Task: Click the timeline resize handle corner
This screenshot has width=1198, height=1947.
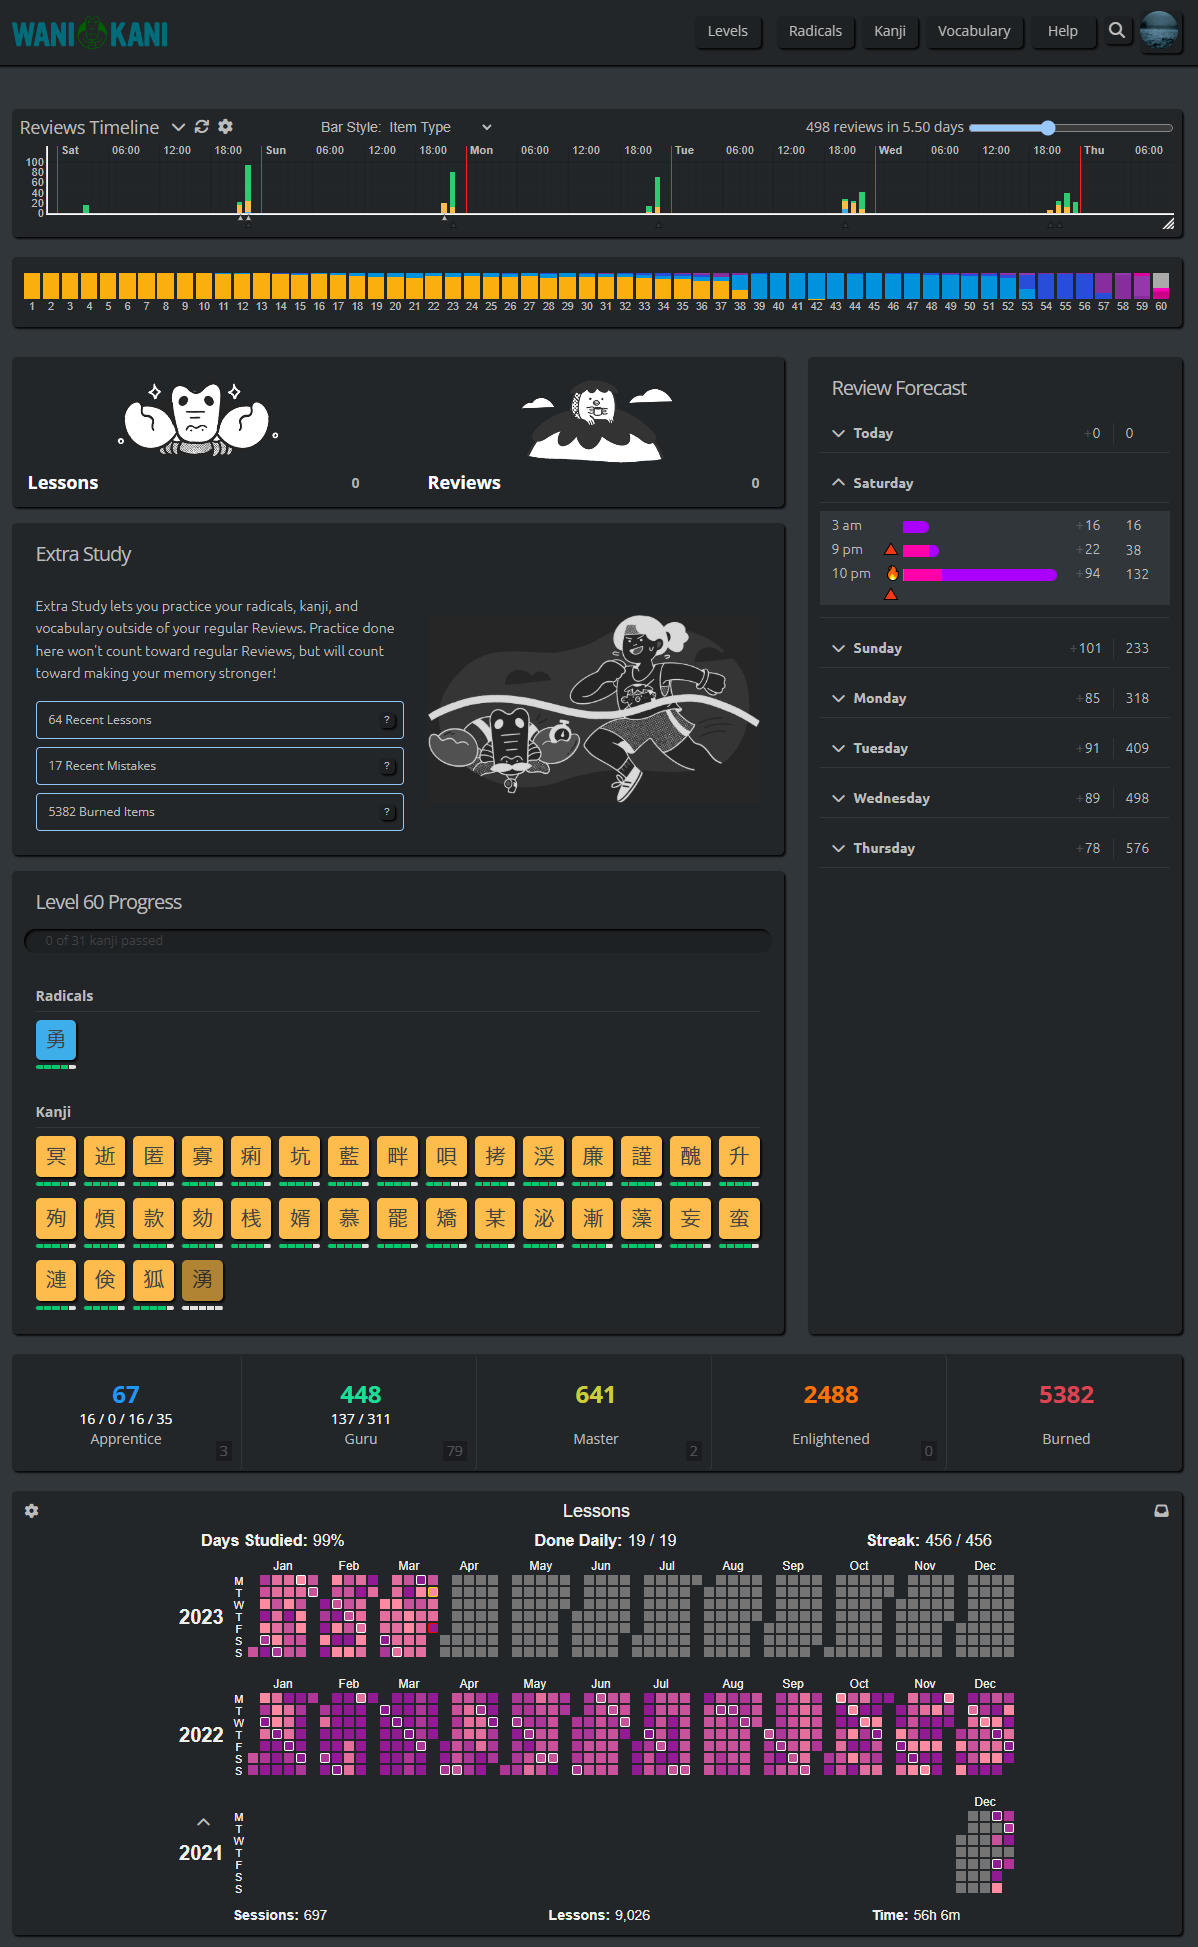Action: coord(1168,224)
